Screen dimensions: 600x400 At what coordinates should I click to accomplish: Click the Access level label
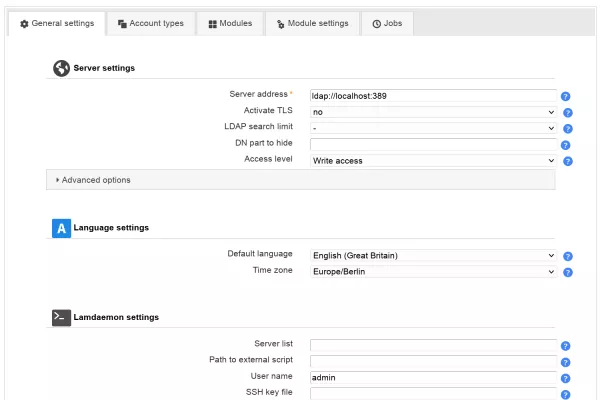(x=268, y=159)
